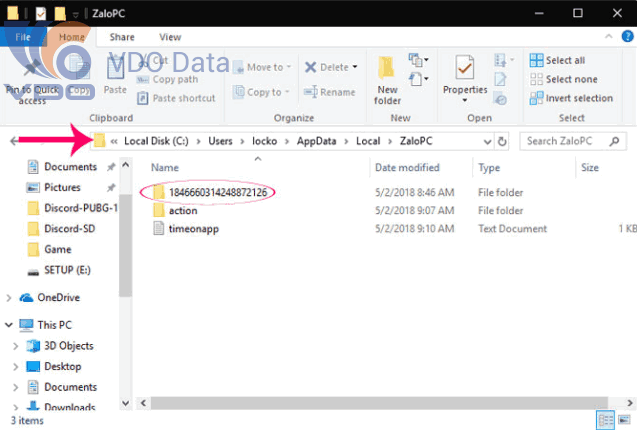Click Users in the address path

(221, 141)
